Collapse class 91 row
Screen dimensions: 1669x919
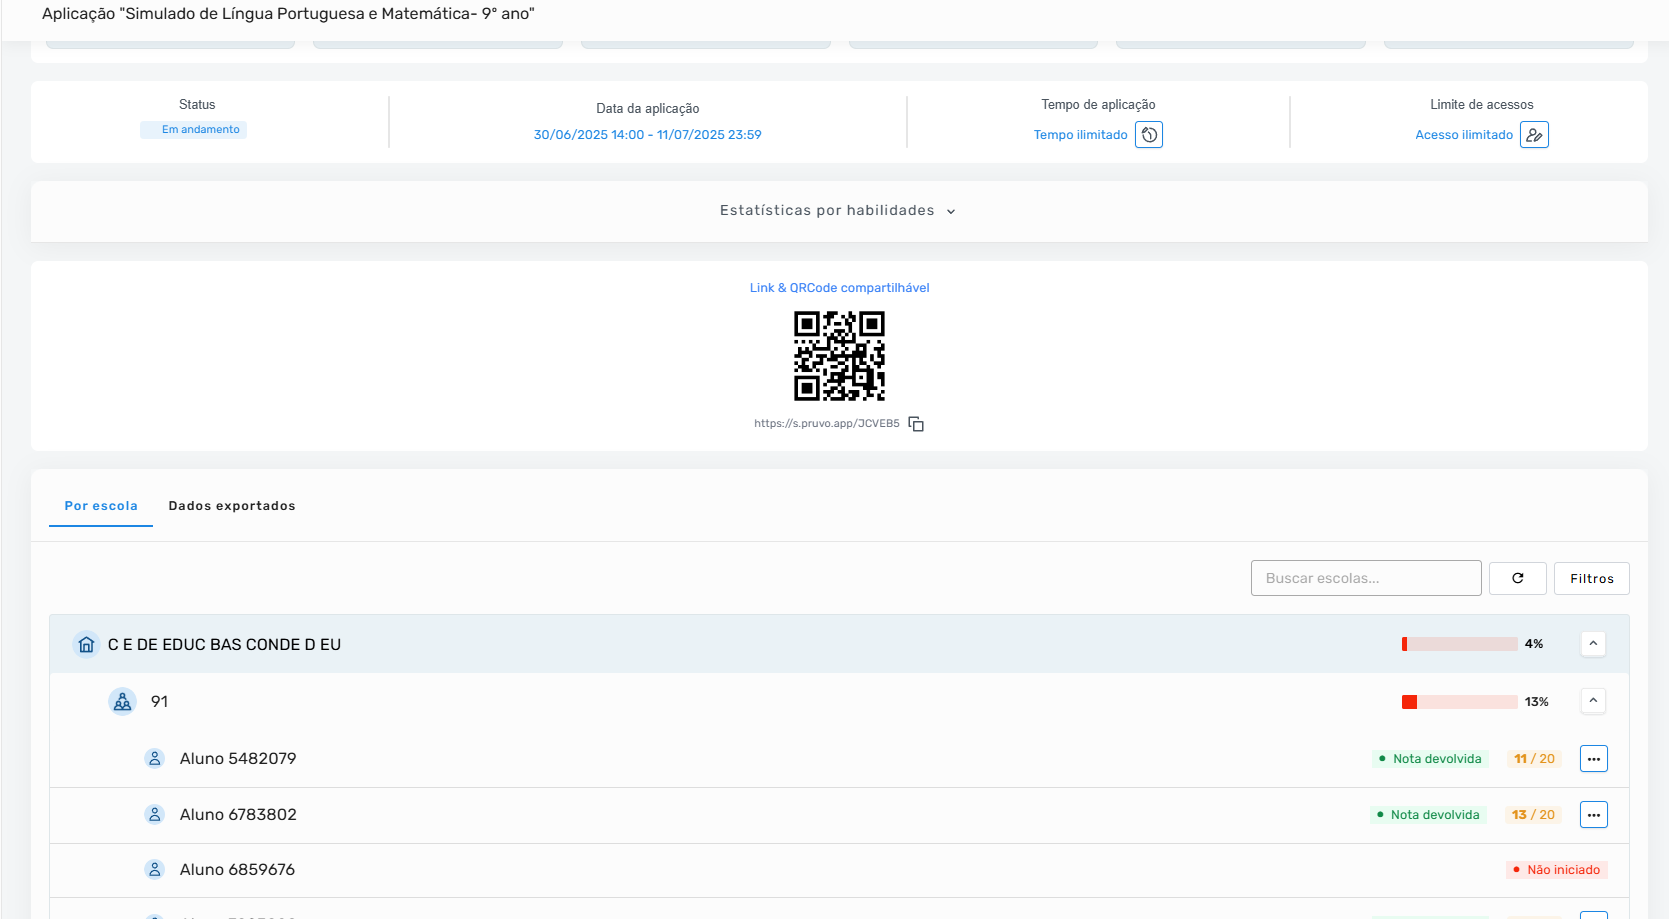pyautogui.click(x=1593, y=701)
